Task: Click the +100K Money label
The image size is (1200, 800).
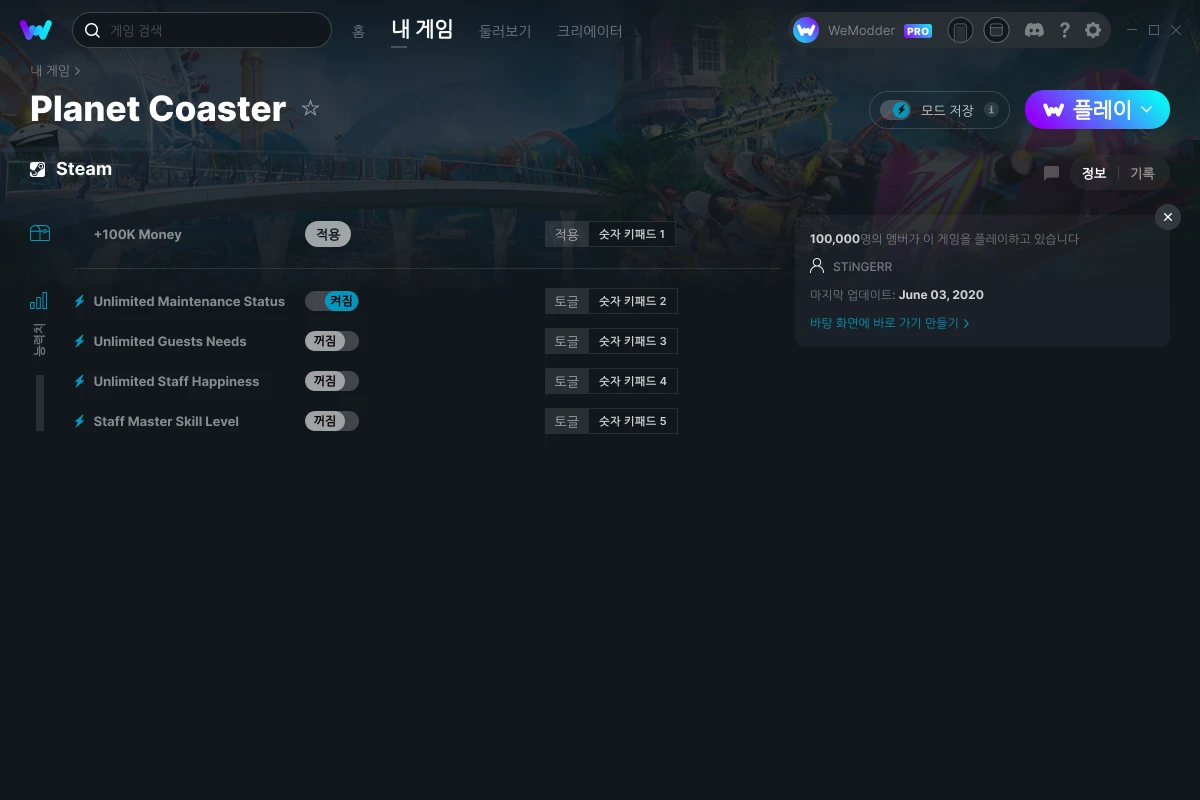Action: (138, 234)
